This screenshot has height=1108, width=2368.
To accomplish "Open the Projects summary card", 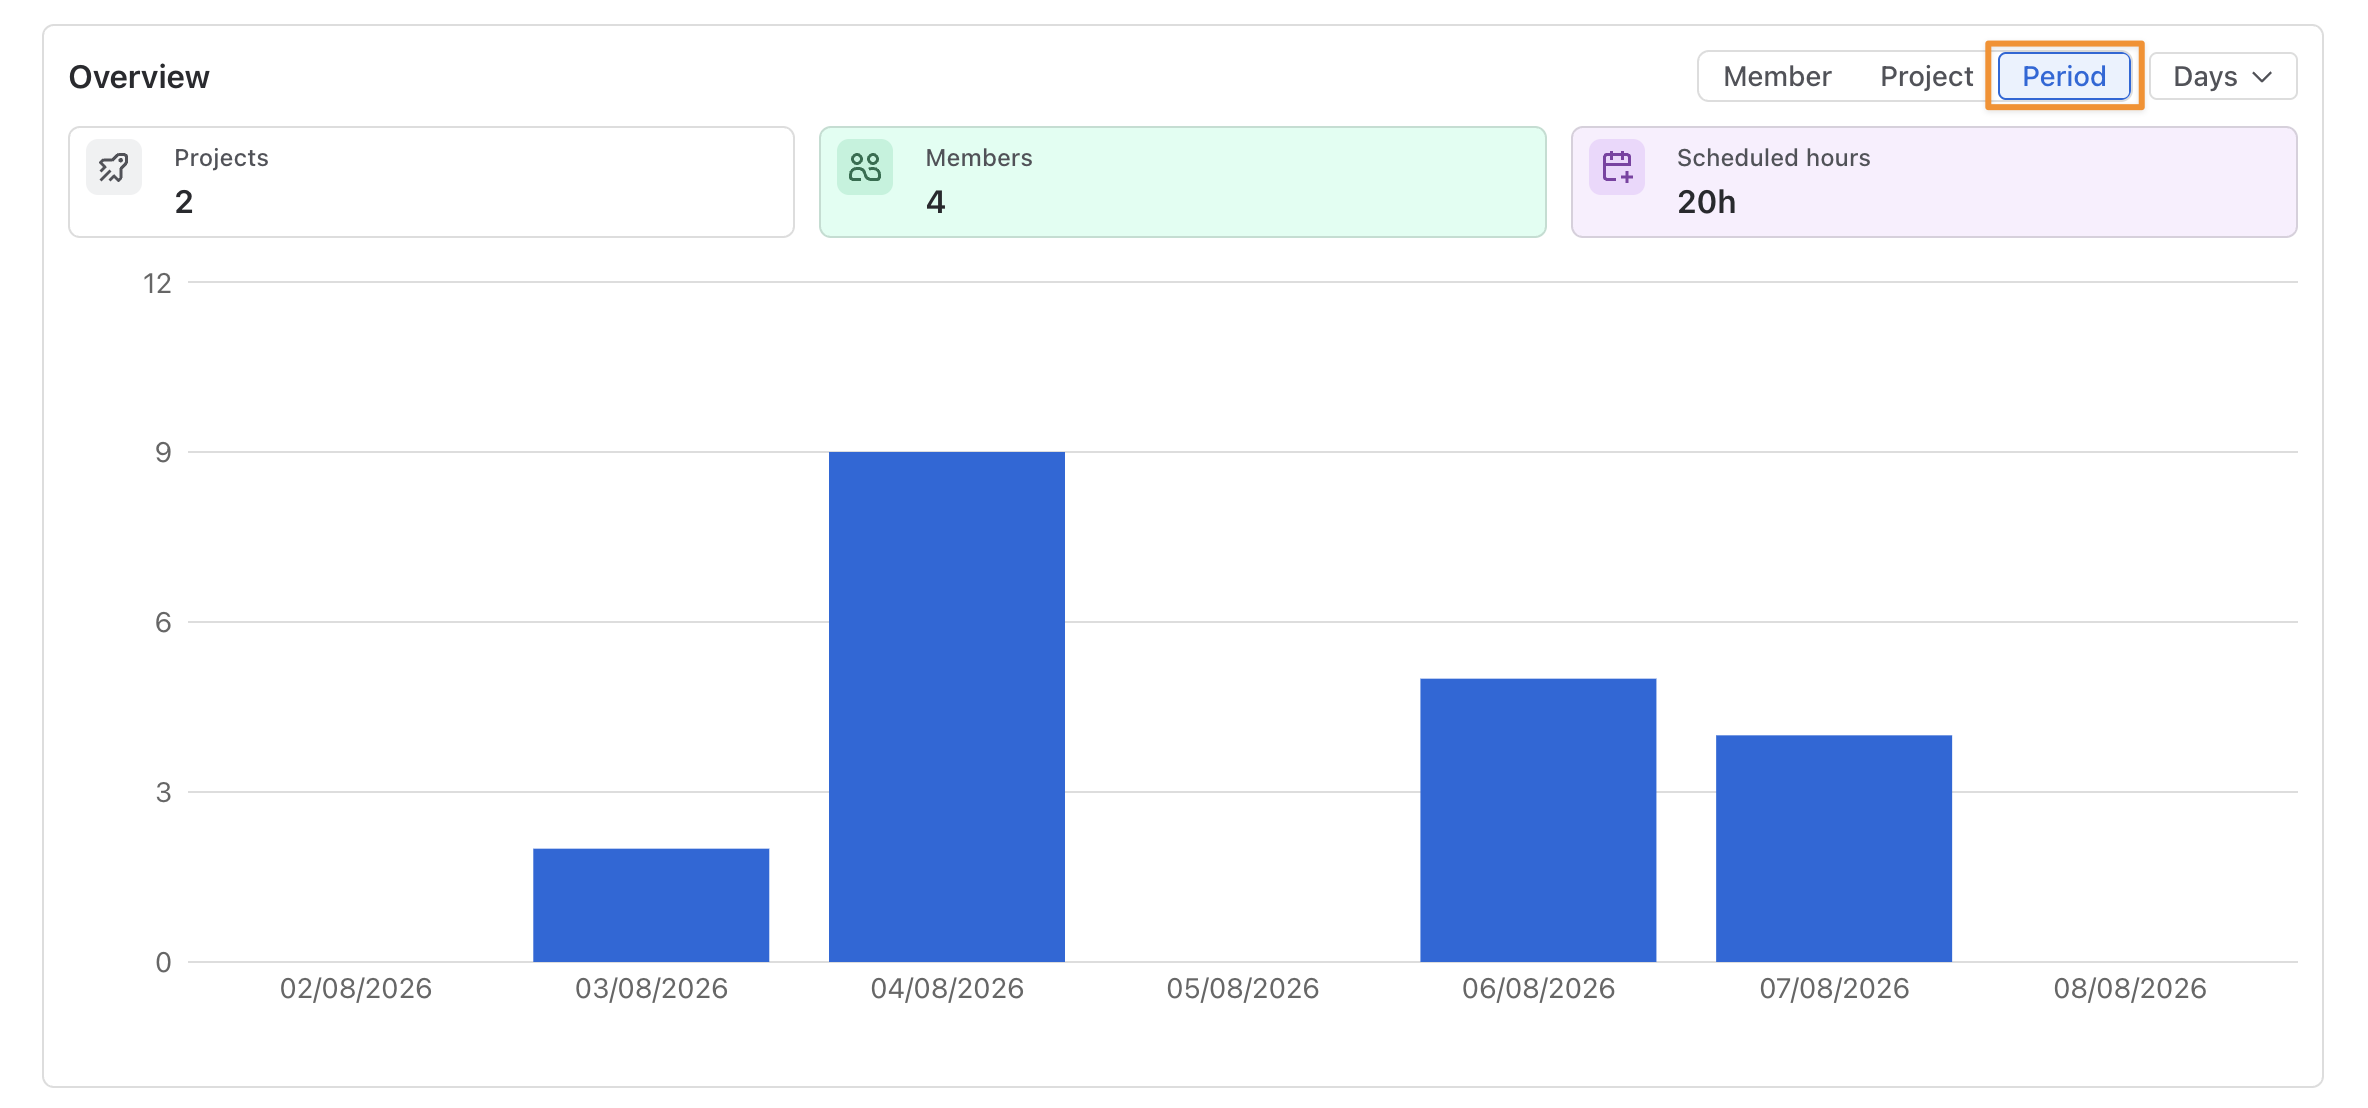I will (432, 182).
